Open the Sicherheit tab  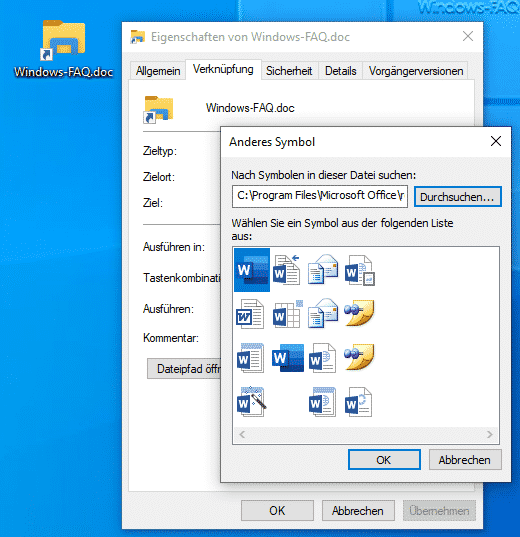pyautogui.click(x=289, y=71)
